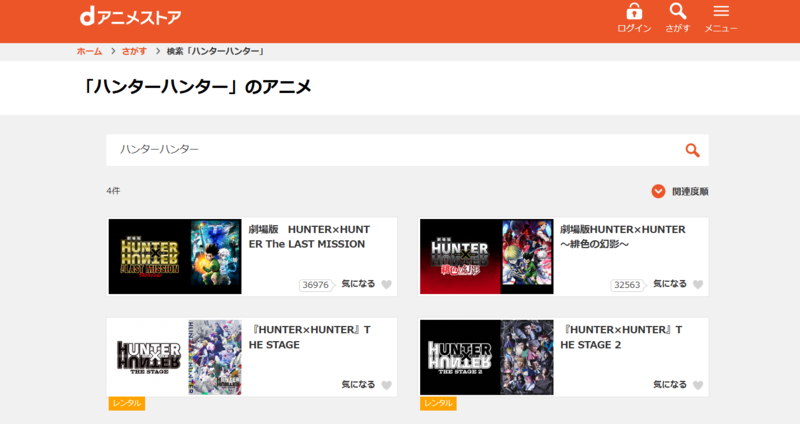
Task: Click inside the ハンターハンター search field
Action: click(x=390, y=150)
